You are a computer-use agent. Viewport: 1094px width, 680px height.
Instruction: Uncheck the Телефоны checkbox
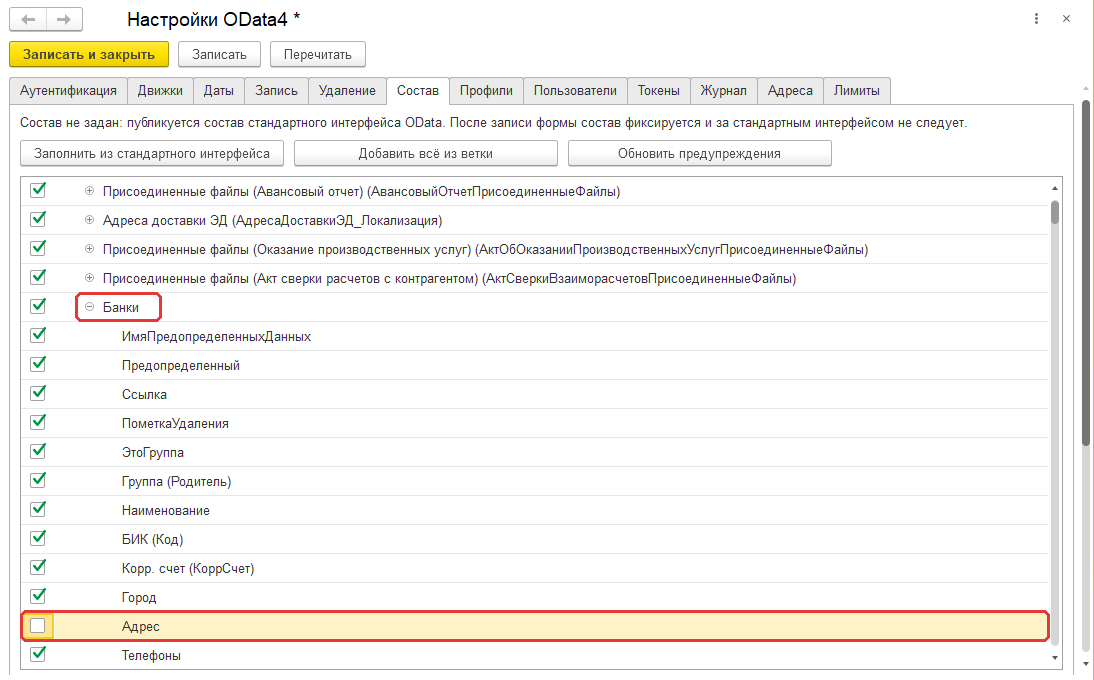coord(38,655)
